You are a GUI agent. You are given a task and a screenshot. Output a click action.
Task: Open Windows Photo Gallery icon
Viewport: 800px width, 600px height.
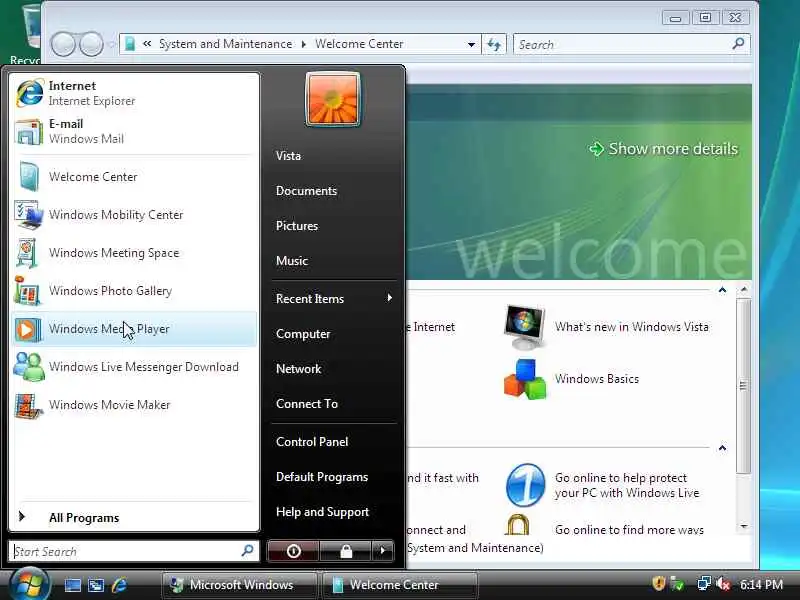tap(28, 291)
